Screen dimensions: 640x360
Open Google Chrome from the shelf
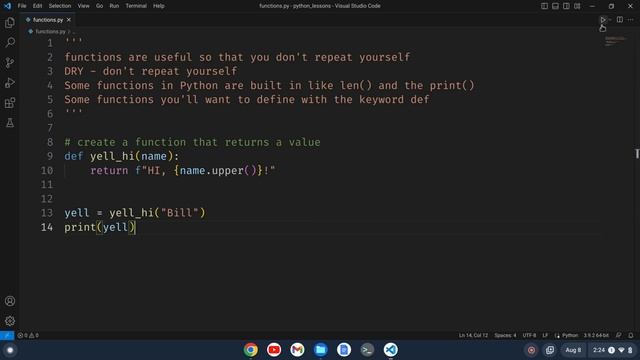(251, 350)
